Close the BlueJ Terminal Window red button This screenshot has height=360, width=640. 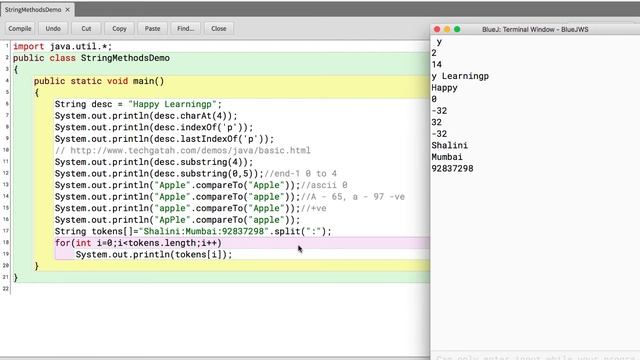(437, 29)
